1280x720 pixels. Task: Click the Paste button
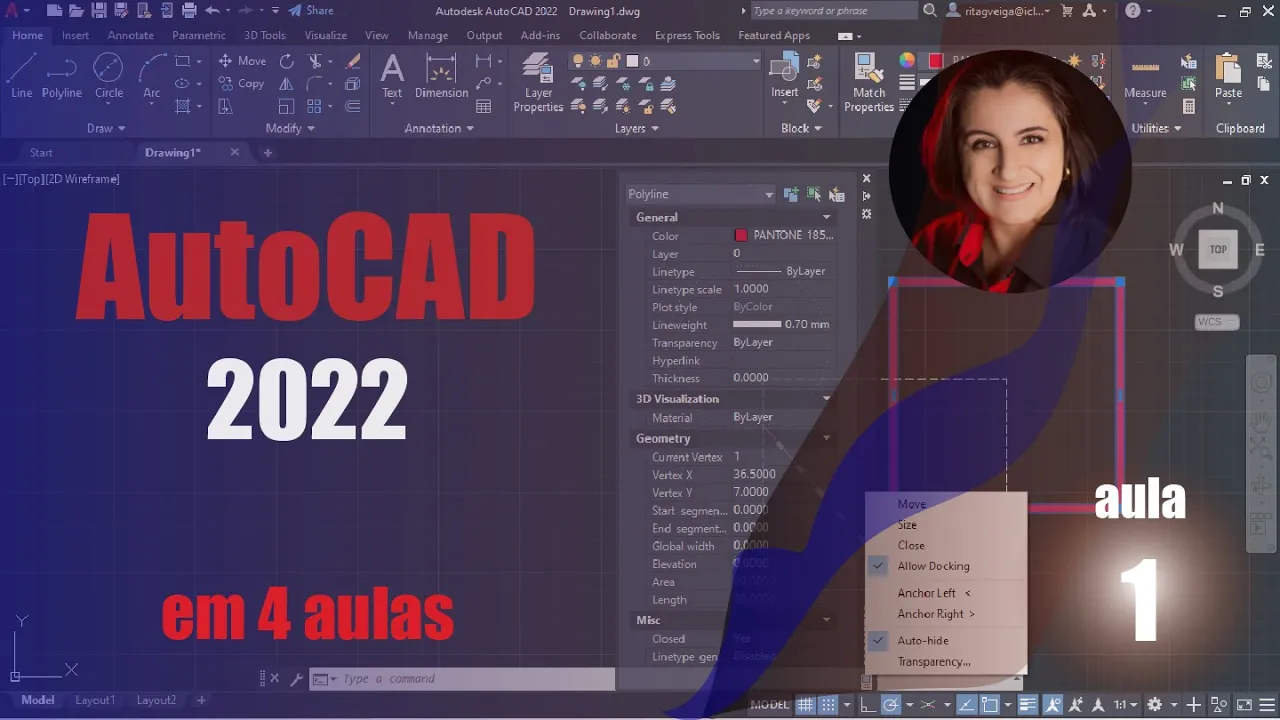point(1228,76)
